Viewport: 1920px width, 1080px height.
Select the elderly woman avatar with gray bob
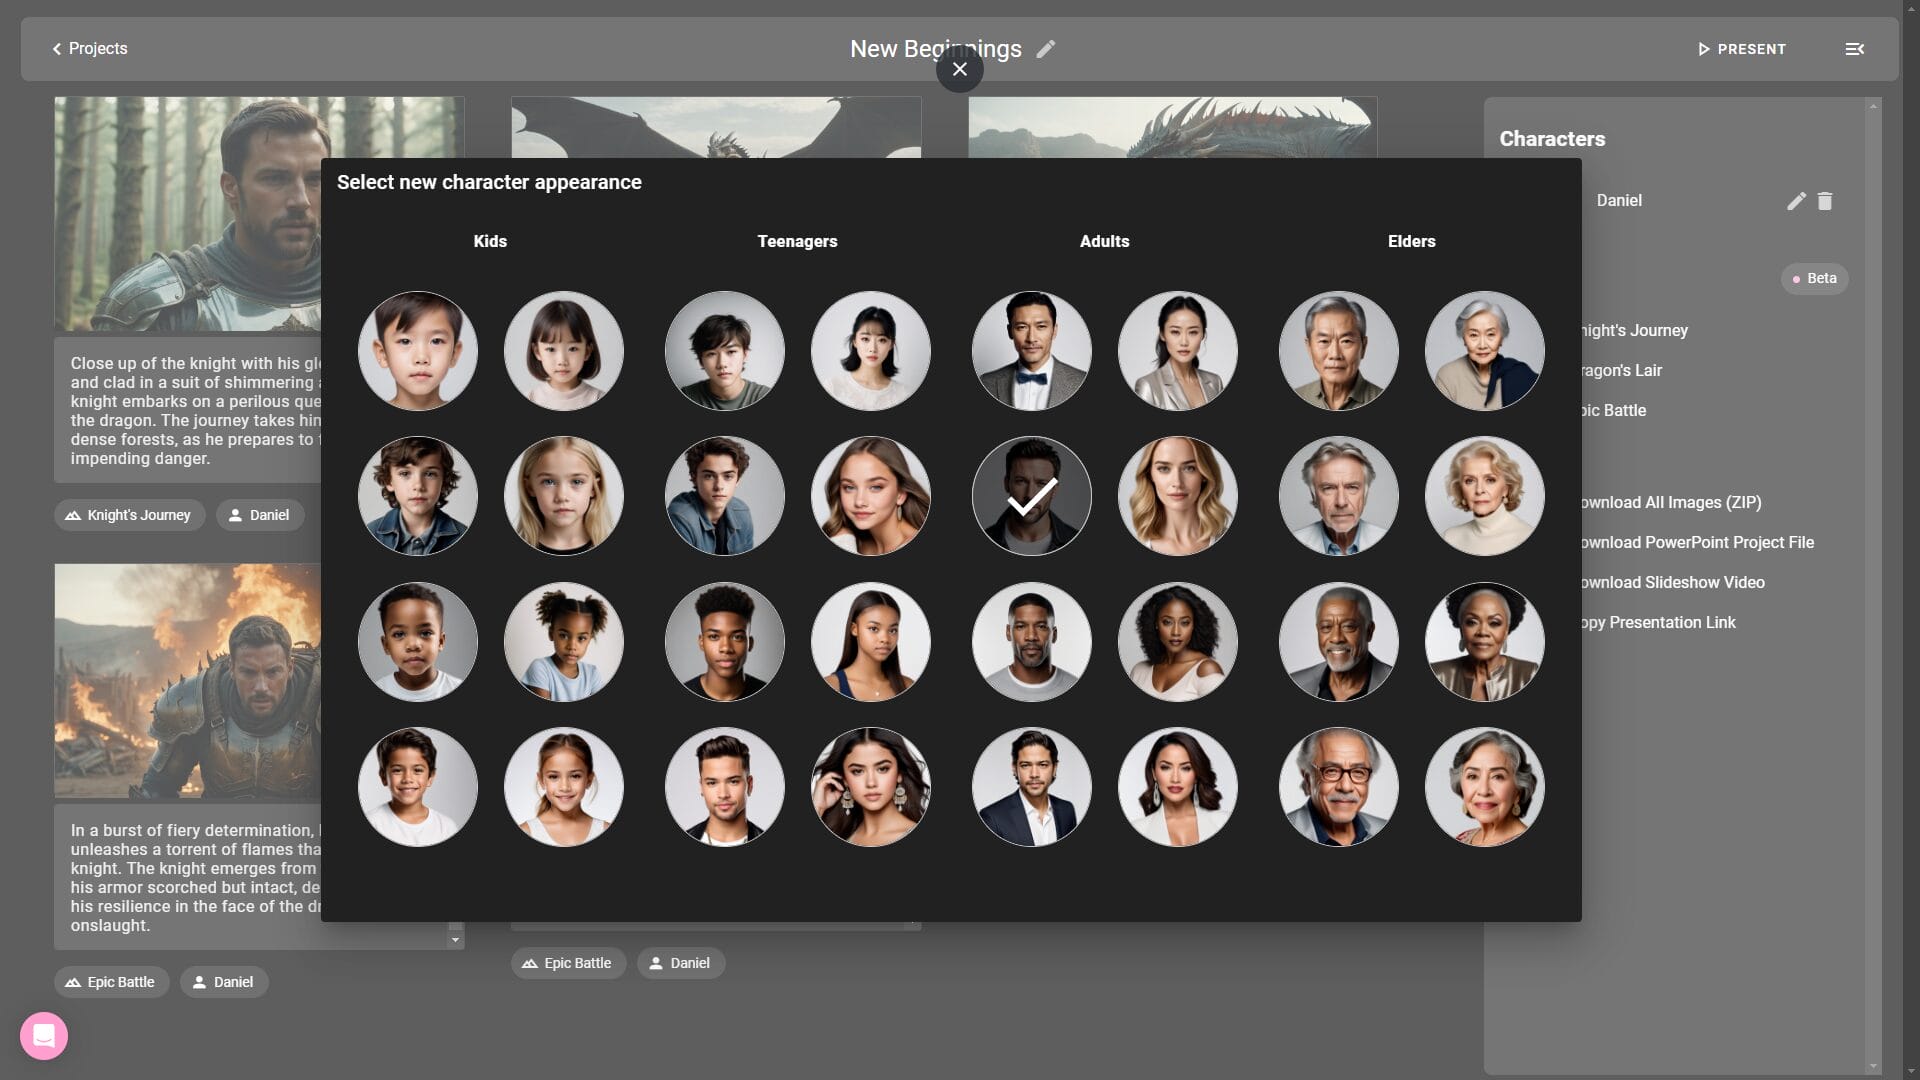click(x=1484, y=351)
